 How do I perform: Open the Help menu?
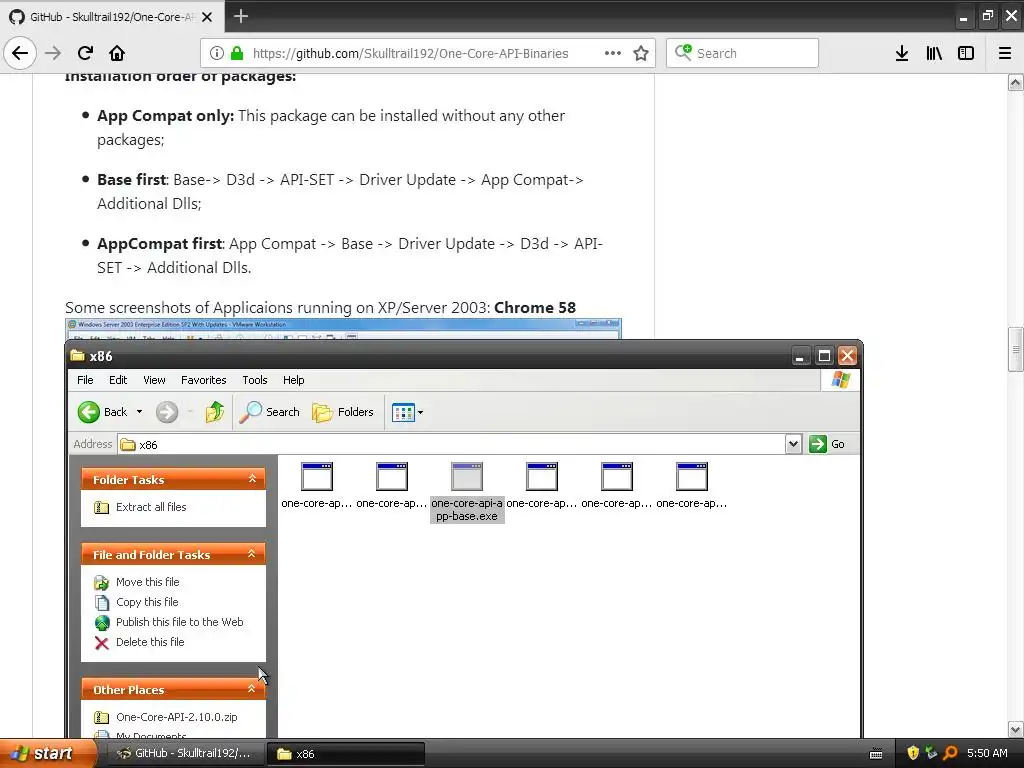(293, 380)
